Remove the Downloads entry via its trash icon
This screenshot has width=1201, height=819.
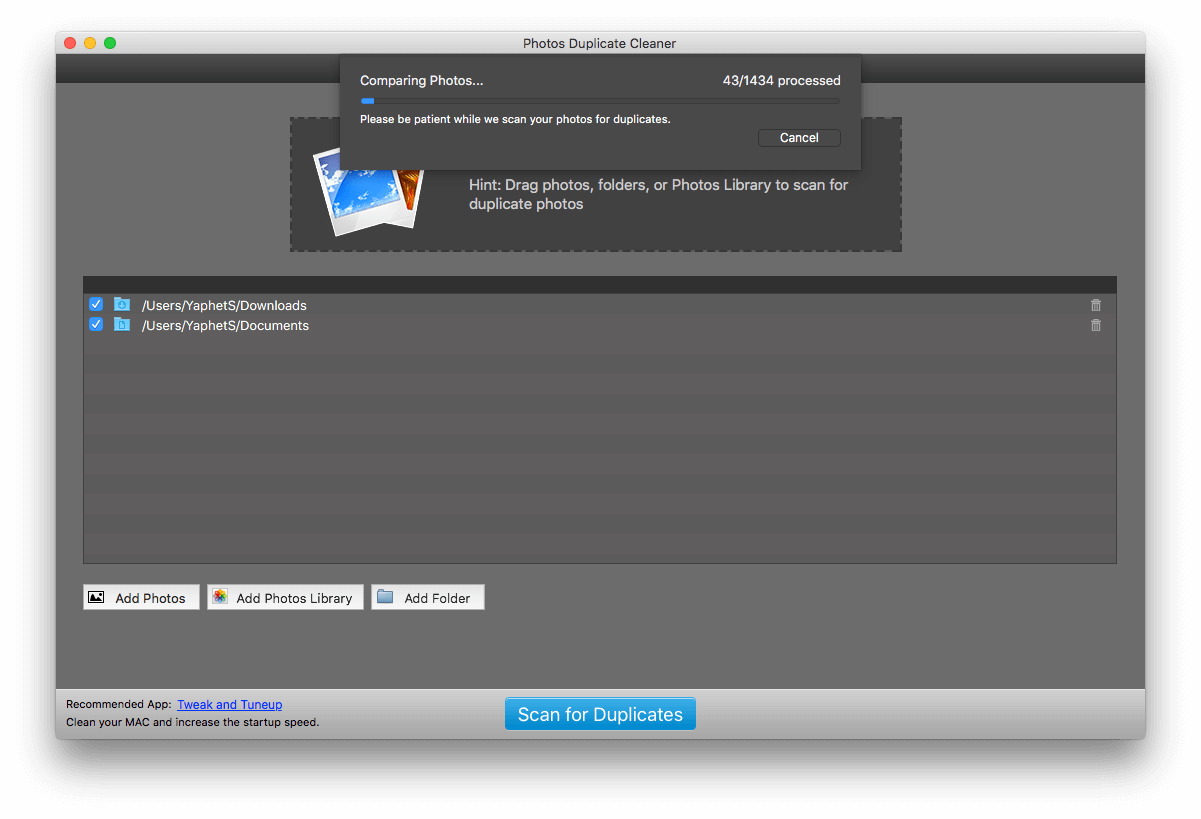[1095, 304]
